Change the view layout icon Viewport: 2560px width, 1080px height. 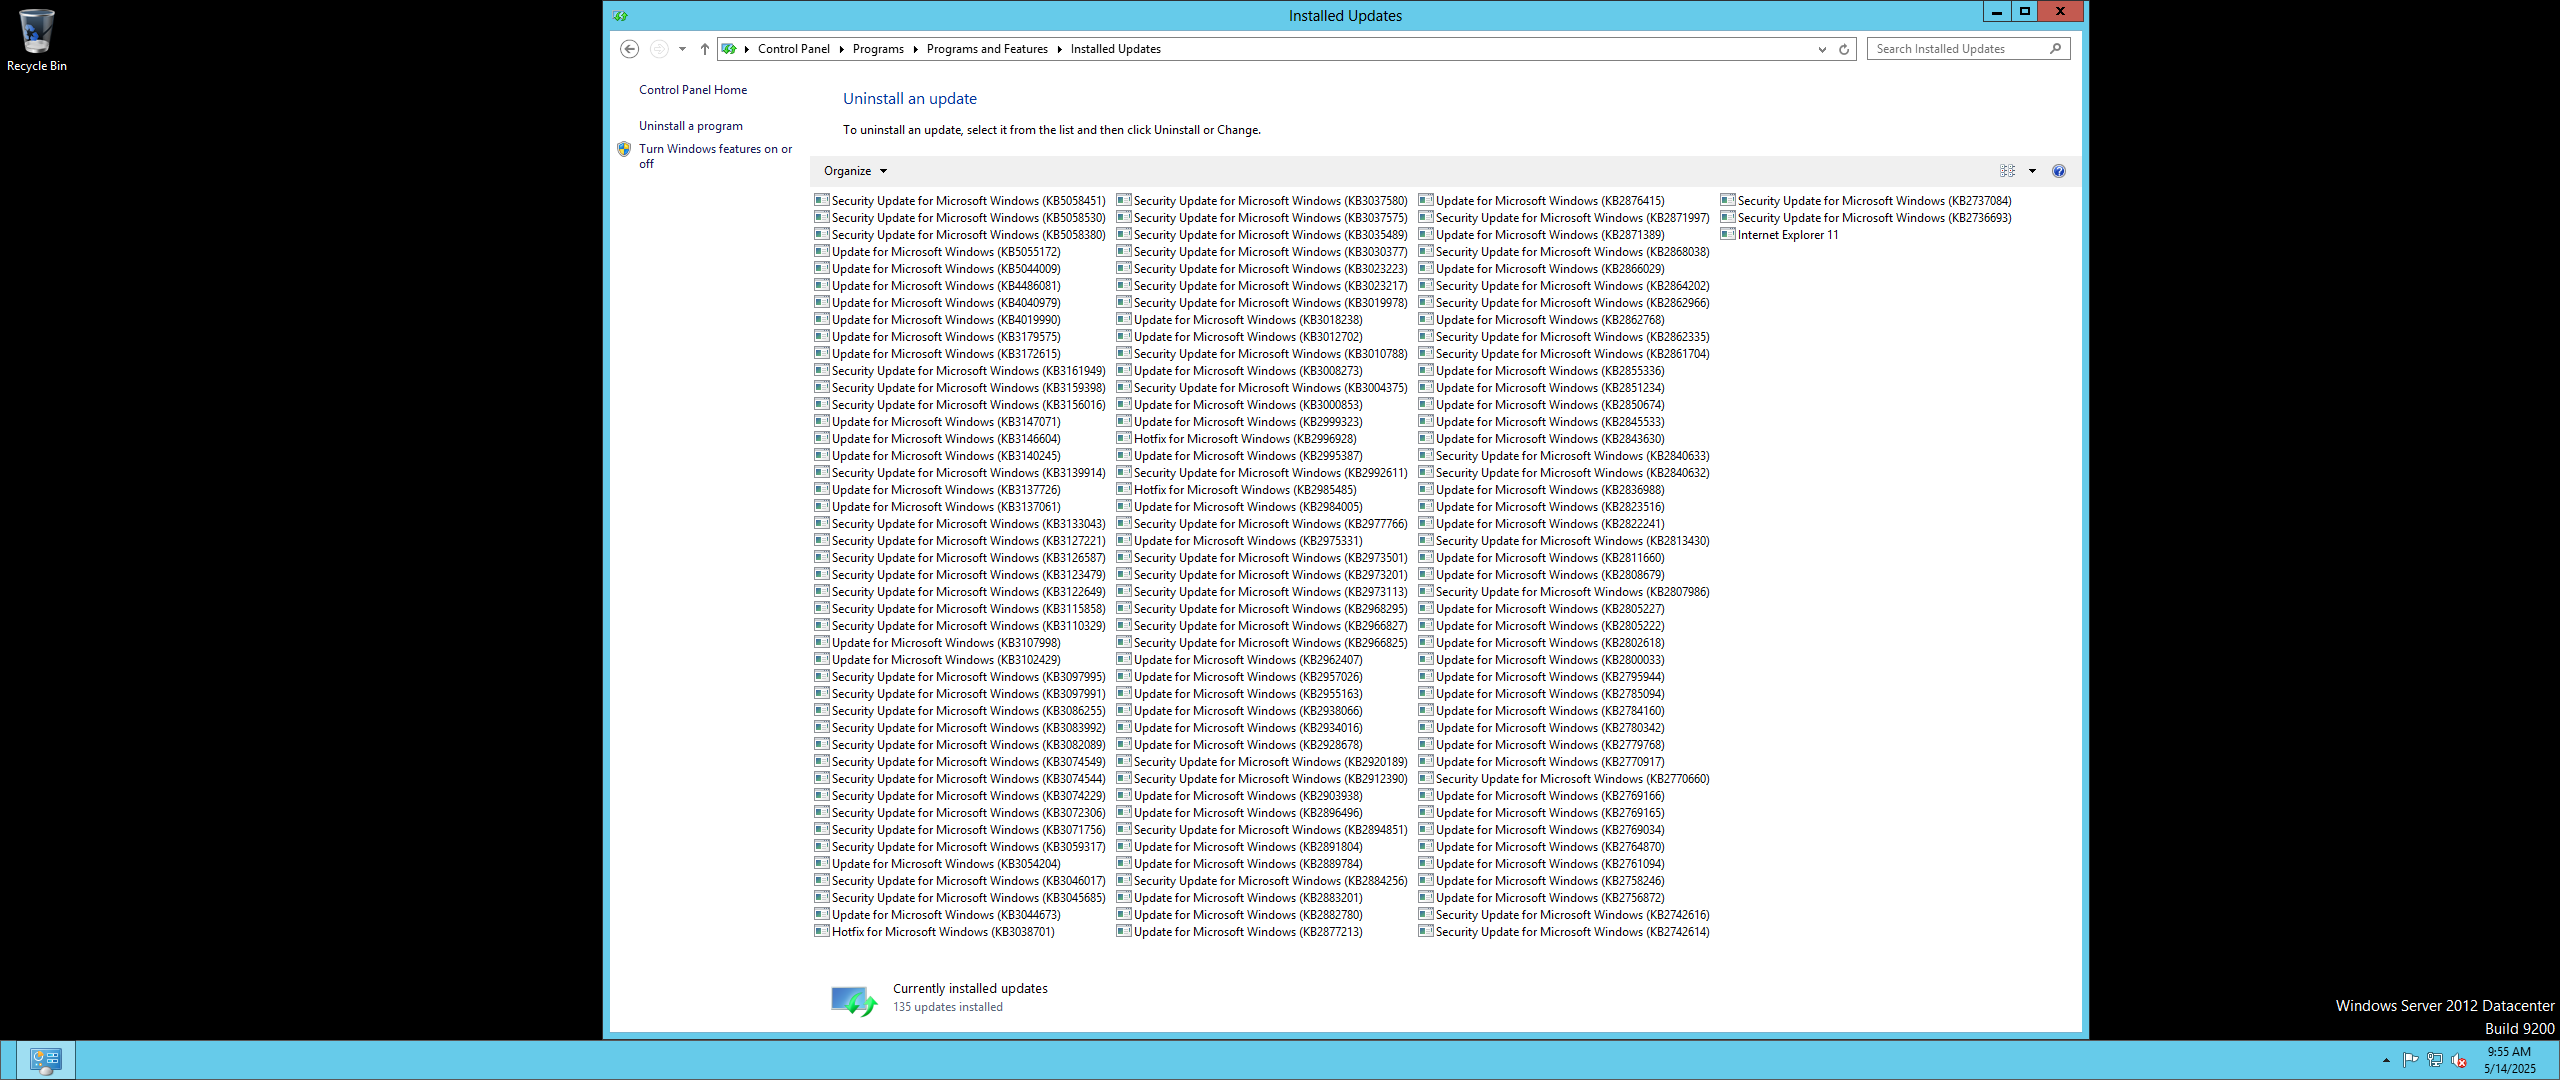[2007, 171]
